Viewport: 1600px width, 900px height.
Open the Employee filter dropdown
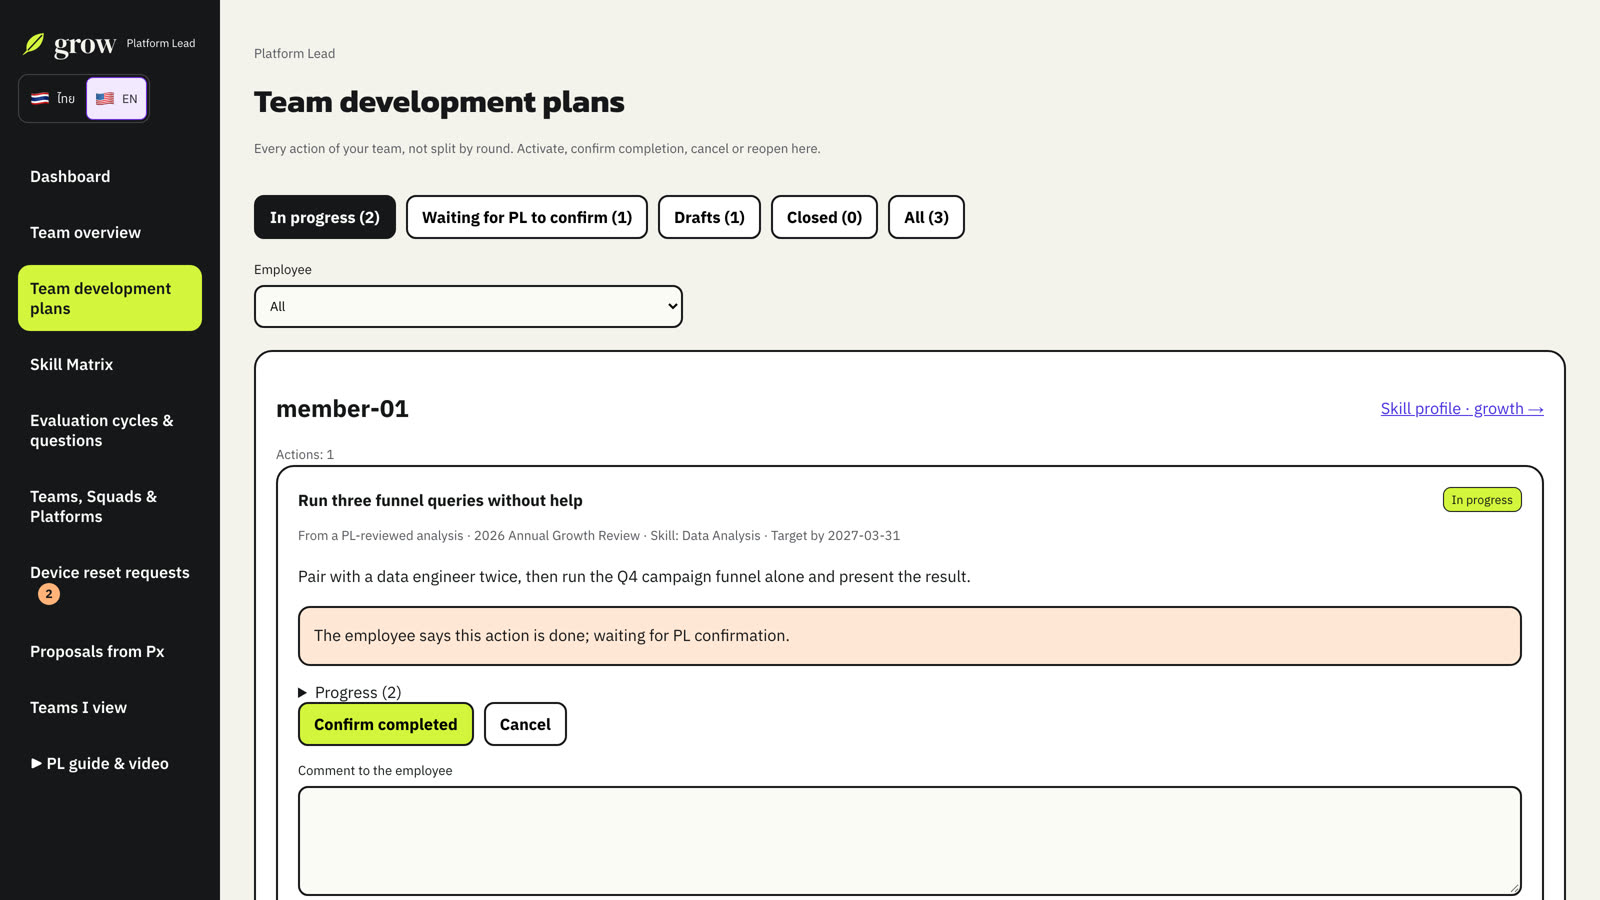[468, 306]
